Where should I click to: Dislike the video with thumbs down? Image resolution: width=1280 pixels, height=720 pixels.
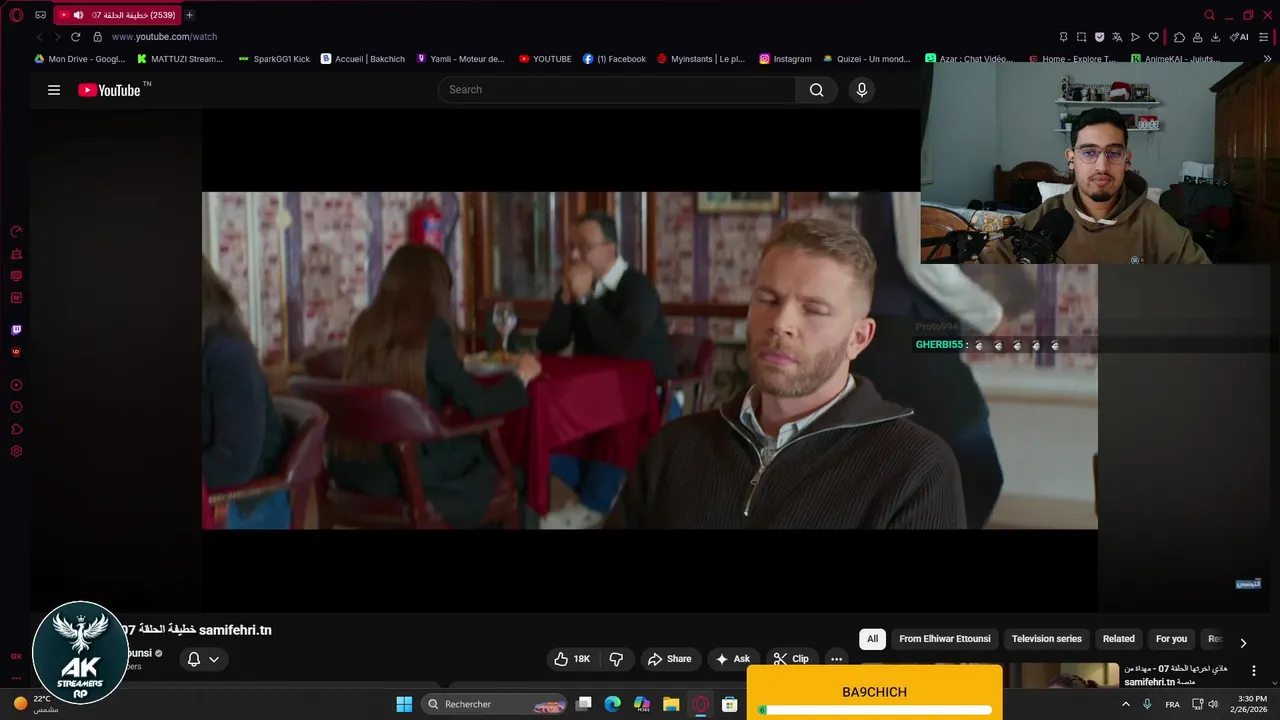tap(616, 659)
